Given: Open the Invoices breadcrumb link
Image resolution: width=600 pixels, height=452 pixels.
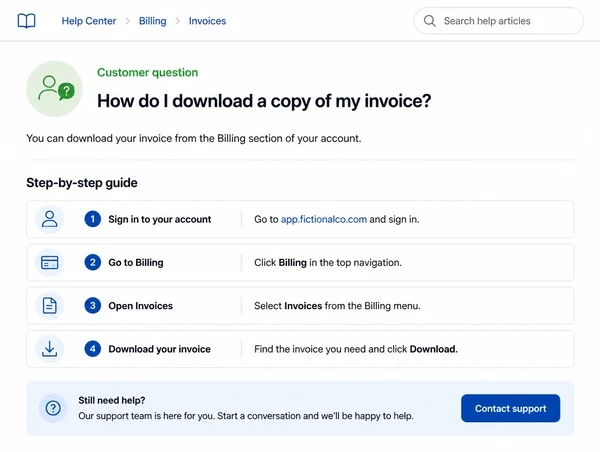Looking at the screenshot, I should click(x=207, y=21).
